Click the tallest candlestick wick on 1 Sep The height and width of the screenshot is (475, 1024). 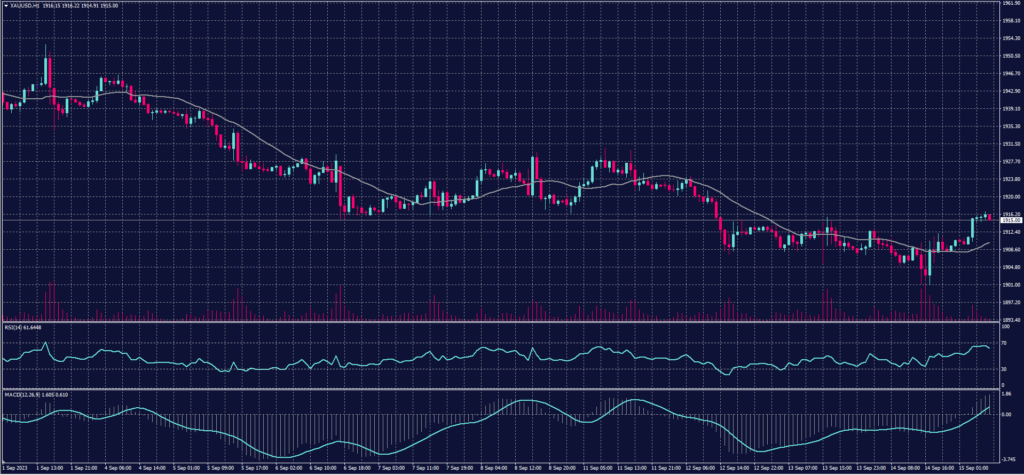46,60
